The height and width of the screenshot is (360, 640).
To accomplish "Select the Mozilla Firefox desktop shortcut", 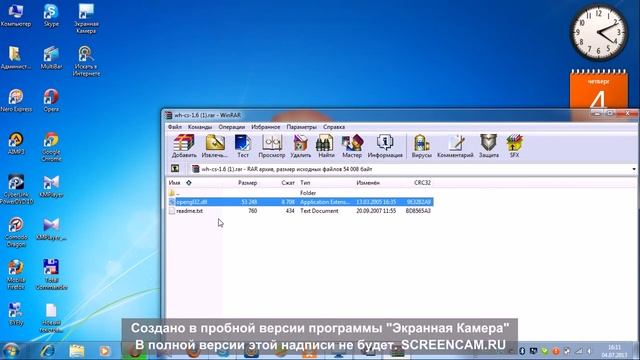I will (x=16, y=275).
